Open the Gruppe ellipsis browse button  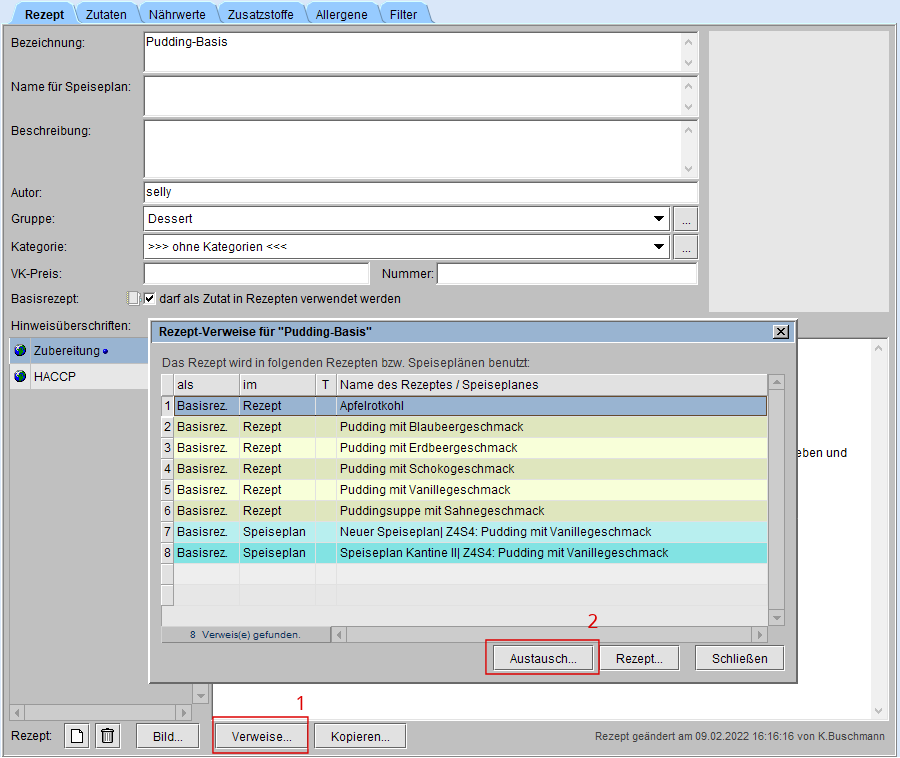pos(685,219)
